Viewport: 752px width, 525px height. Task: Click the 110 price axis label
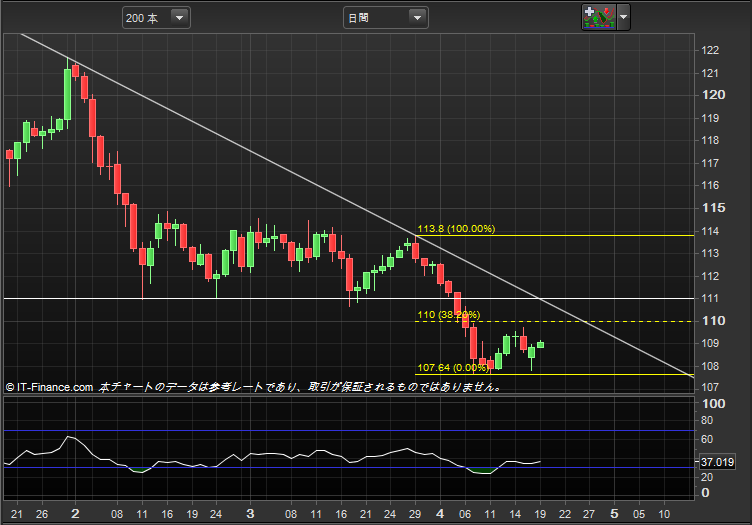point(713,321)
